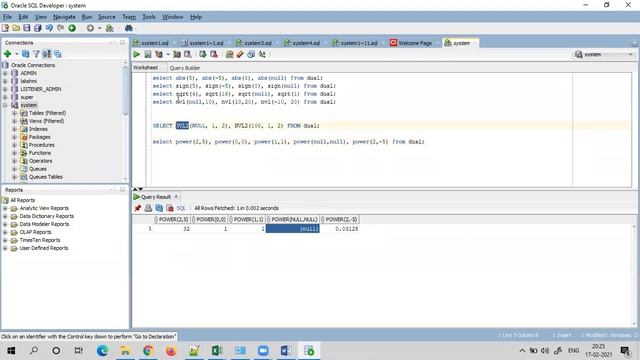Open the Windows Start menu
640x360 pixels.
(x=11, y=351)
